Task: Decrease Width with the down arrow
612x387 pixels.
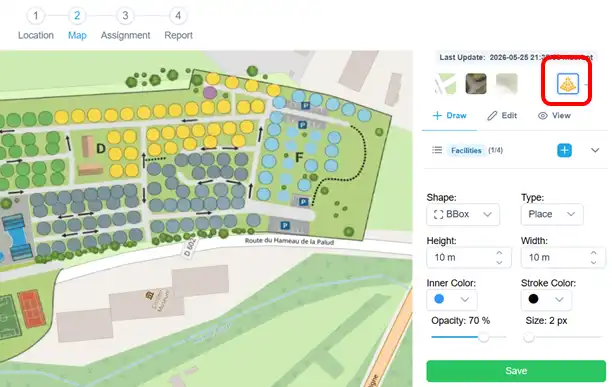Action: point(593,263)
